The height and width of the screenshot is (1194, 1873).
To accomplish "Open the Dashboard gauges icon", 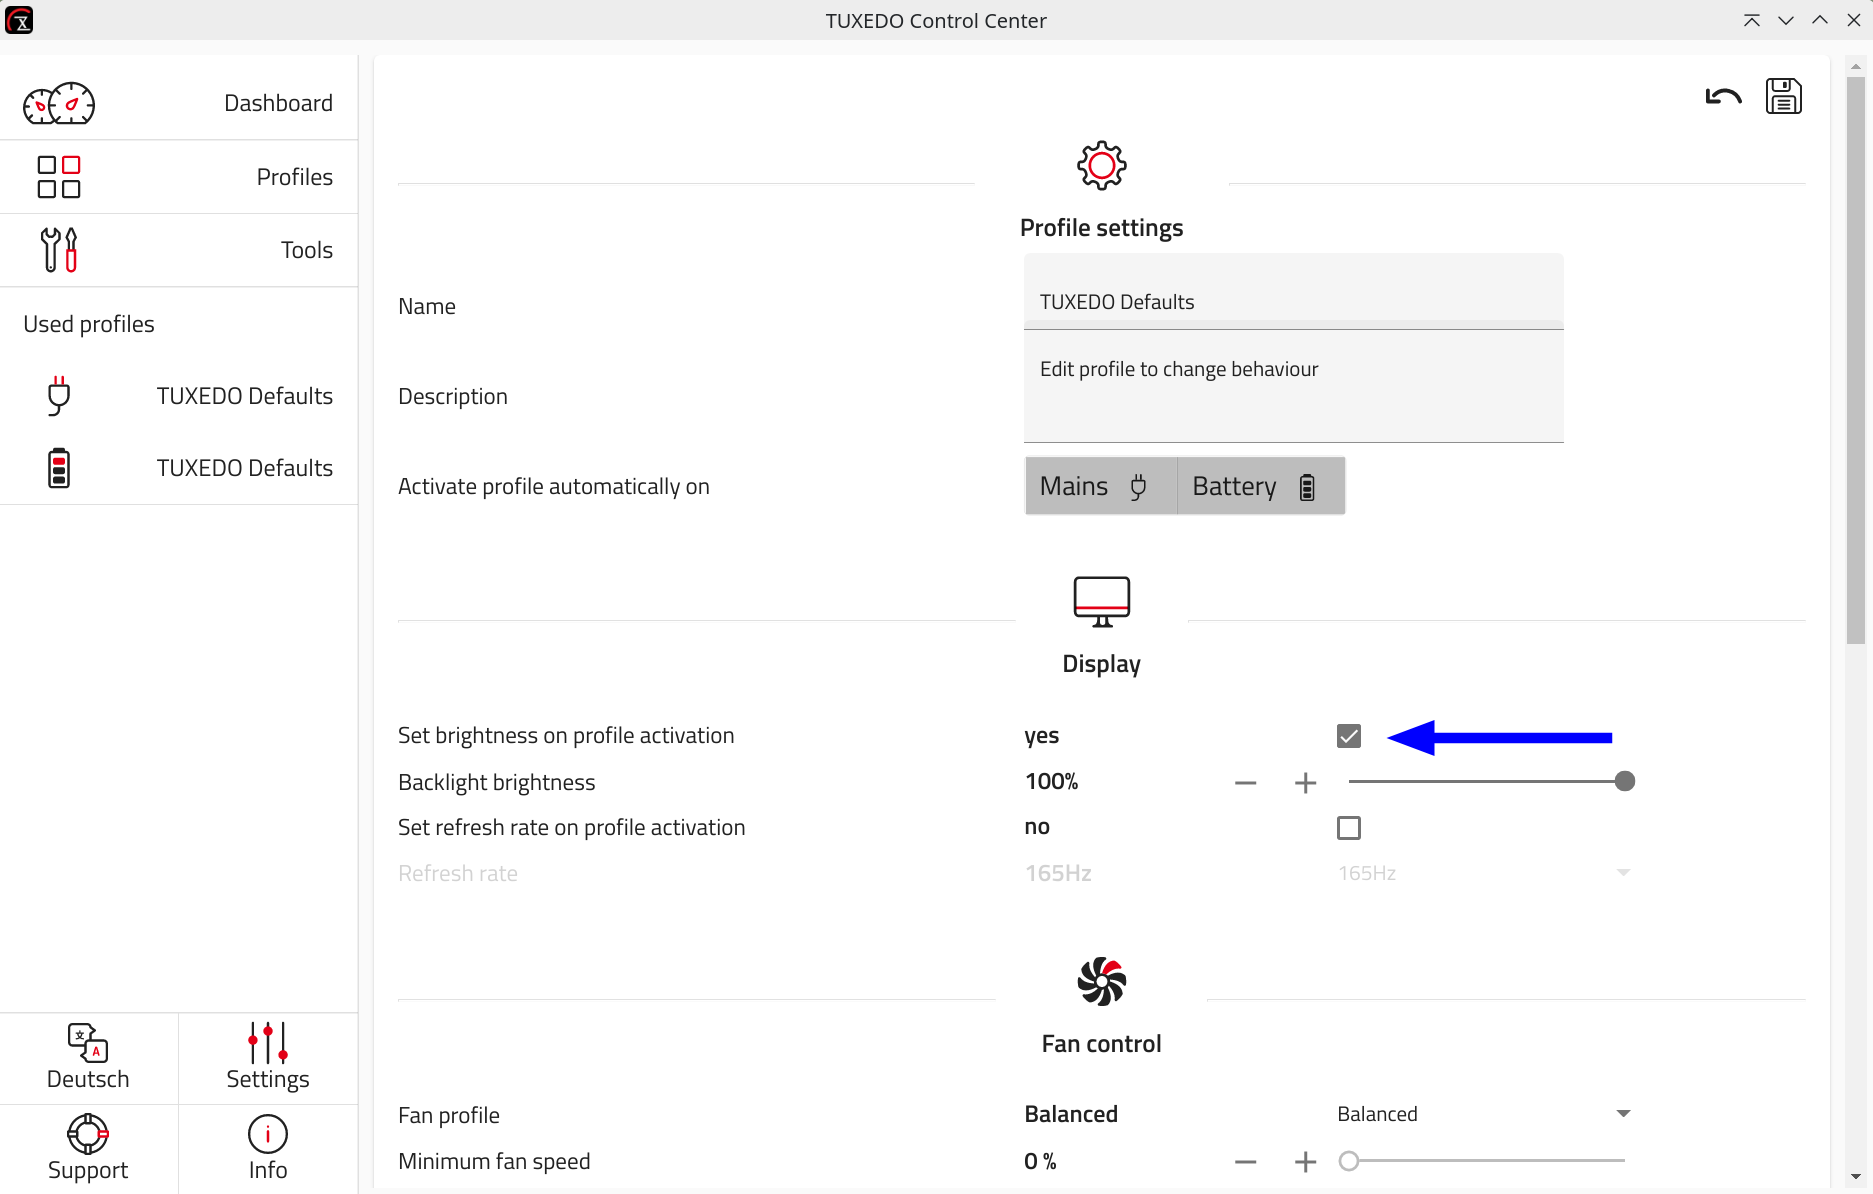I will click(x=59, y=103).
